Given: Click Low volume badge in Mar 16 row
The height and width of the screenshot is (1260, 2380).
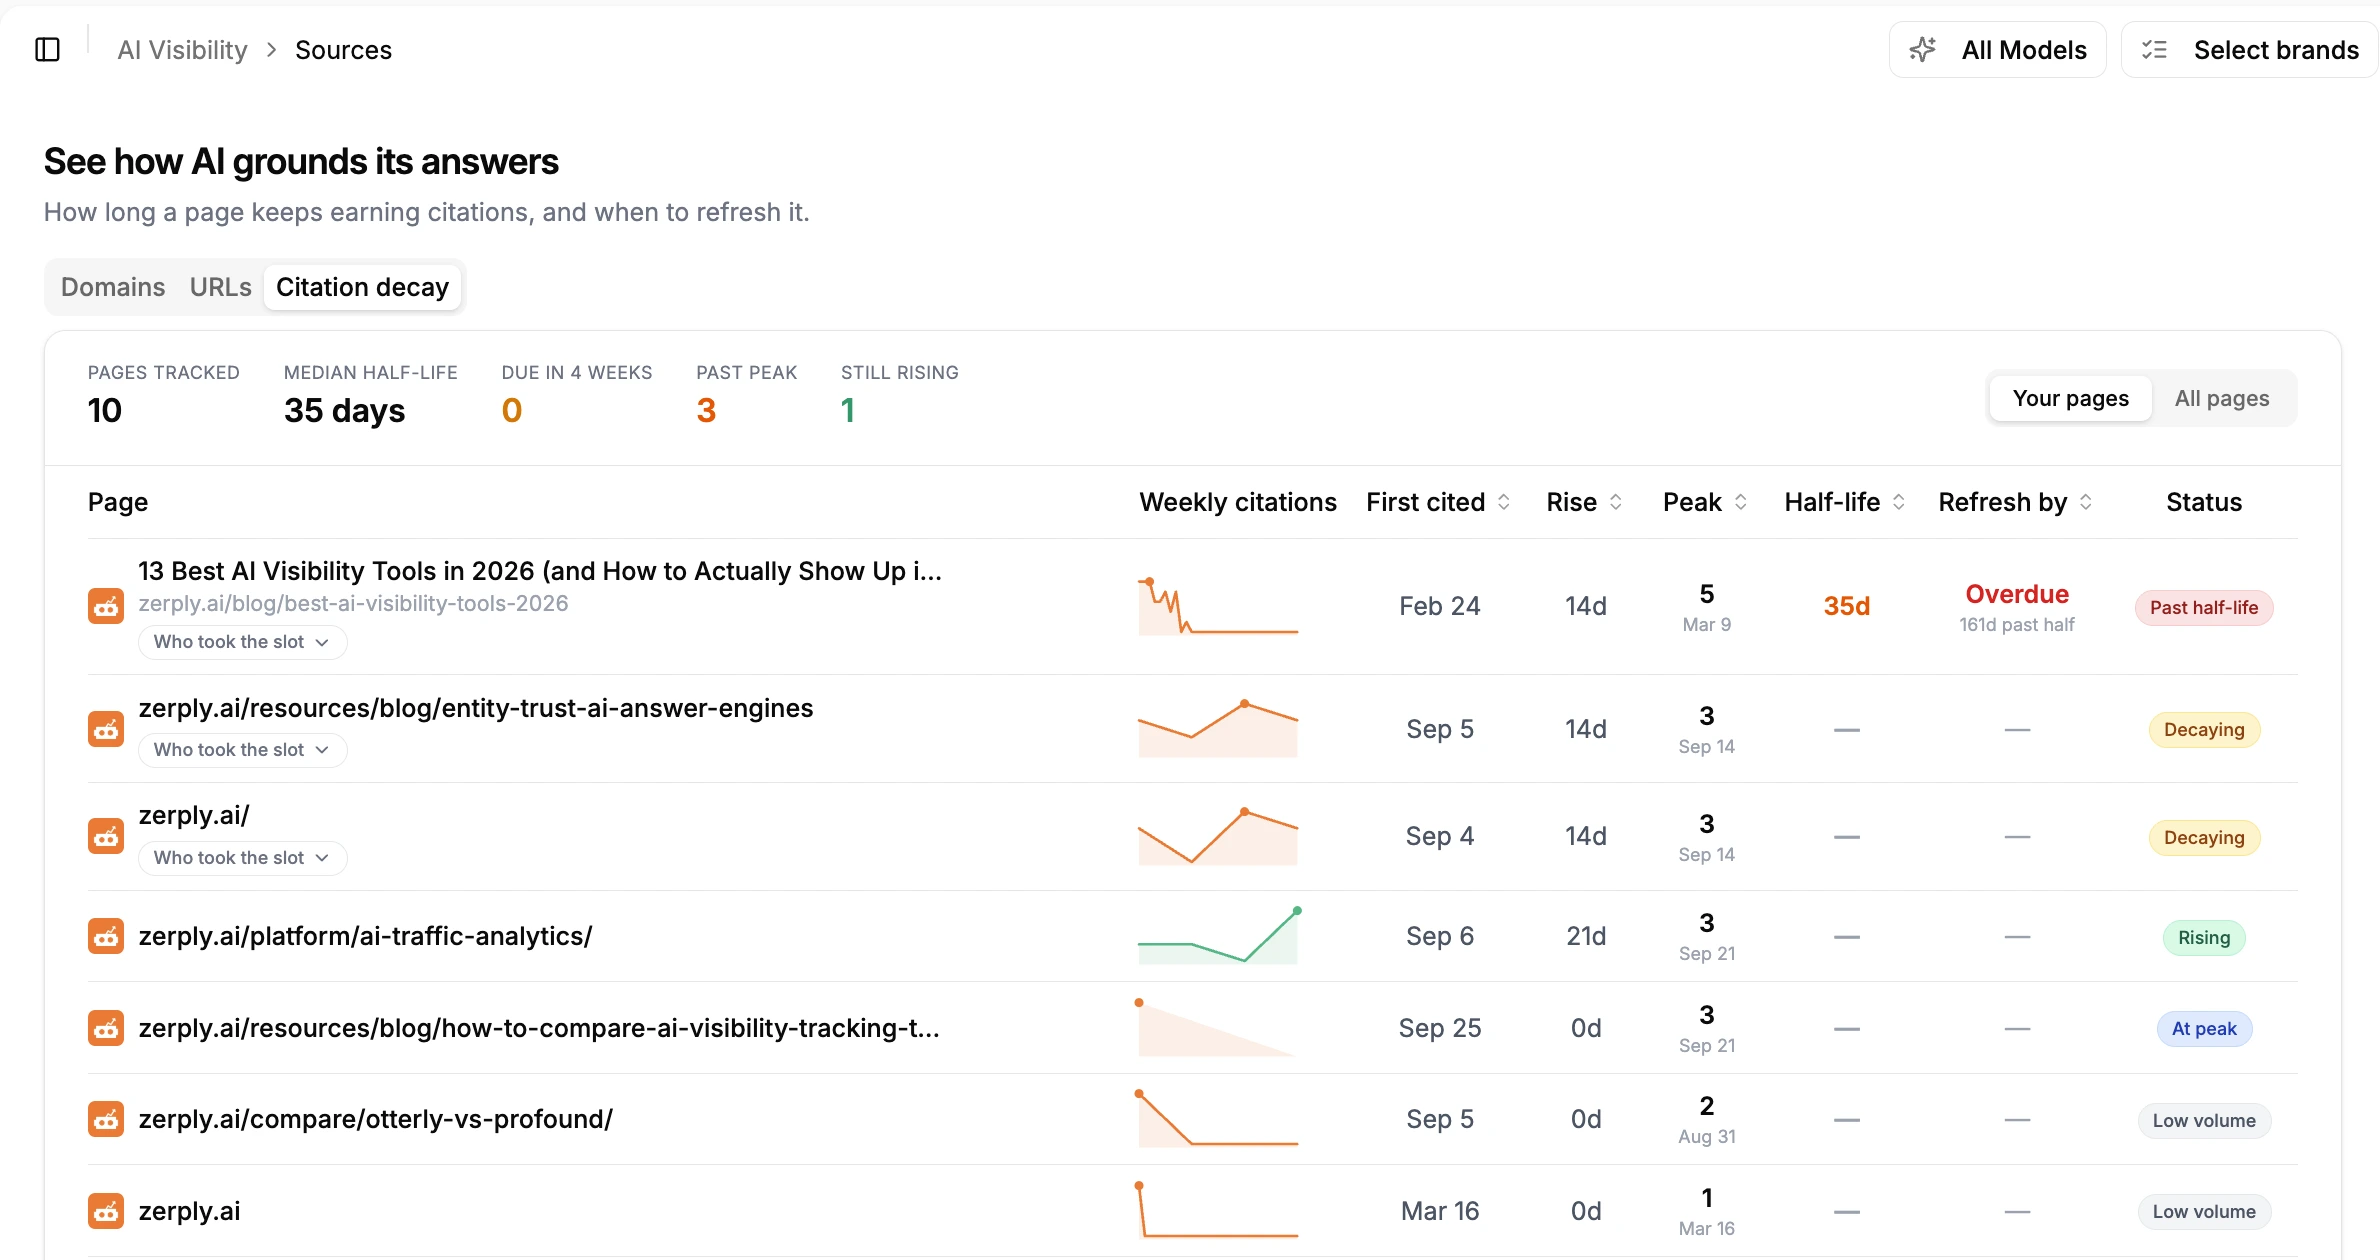Looking at the screenshot, I should (x=2204, y=1212).
